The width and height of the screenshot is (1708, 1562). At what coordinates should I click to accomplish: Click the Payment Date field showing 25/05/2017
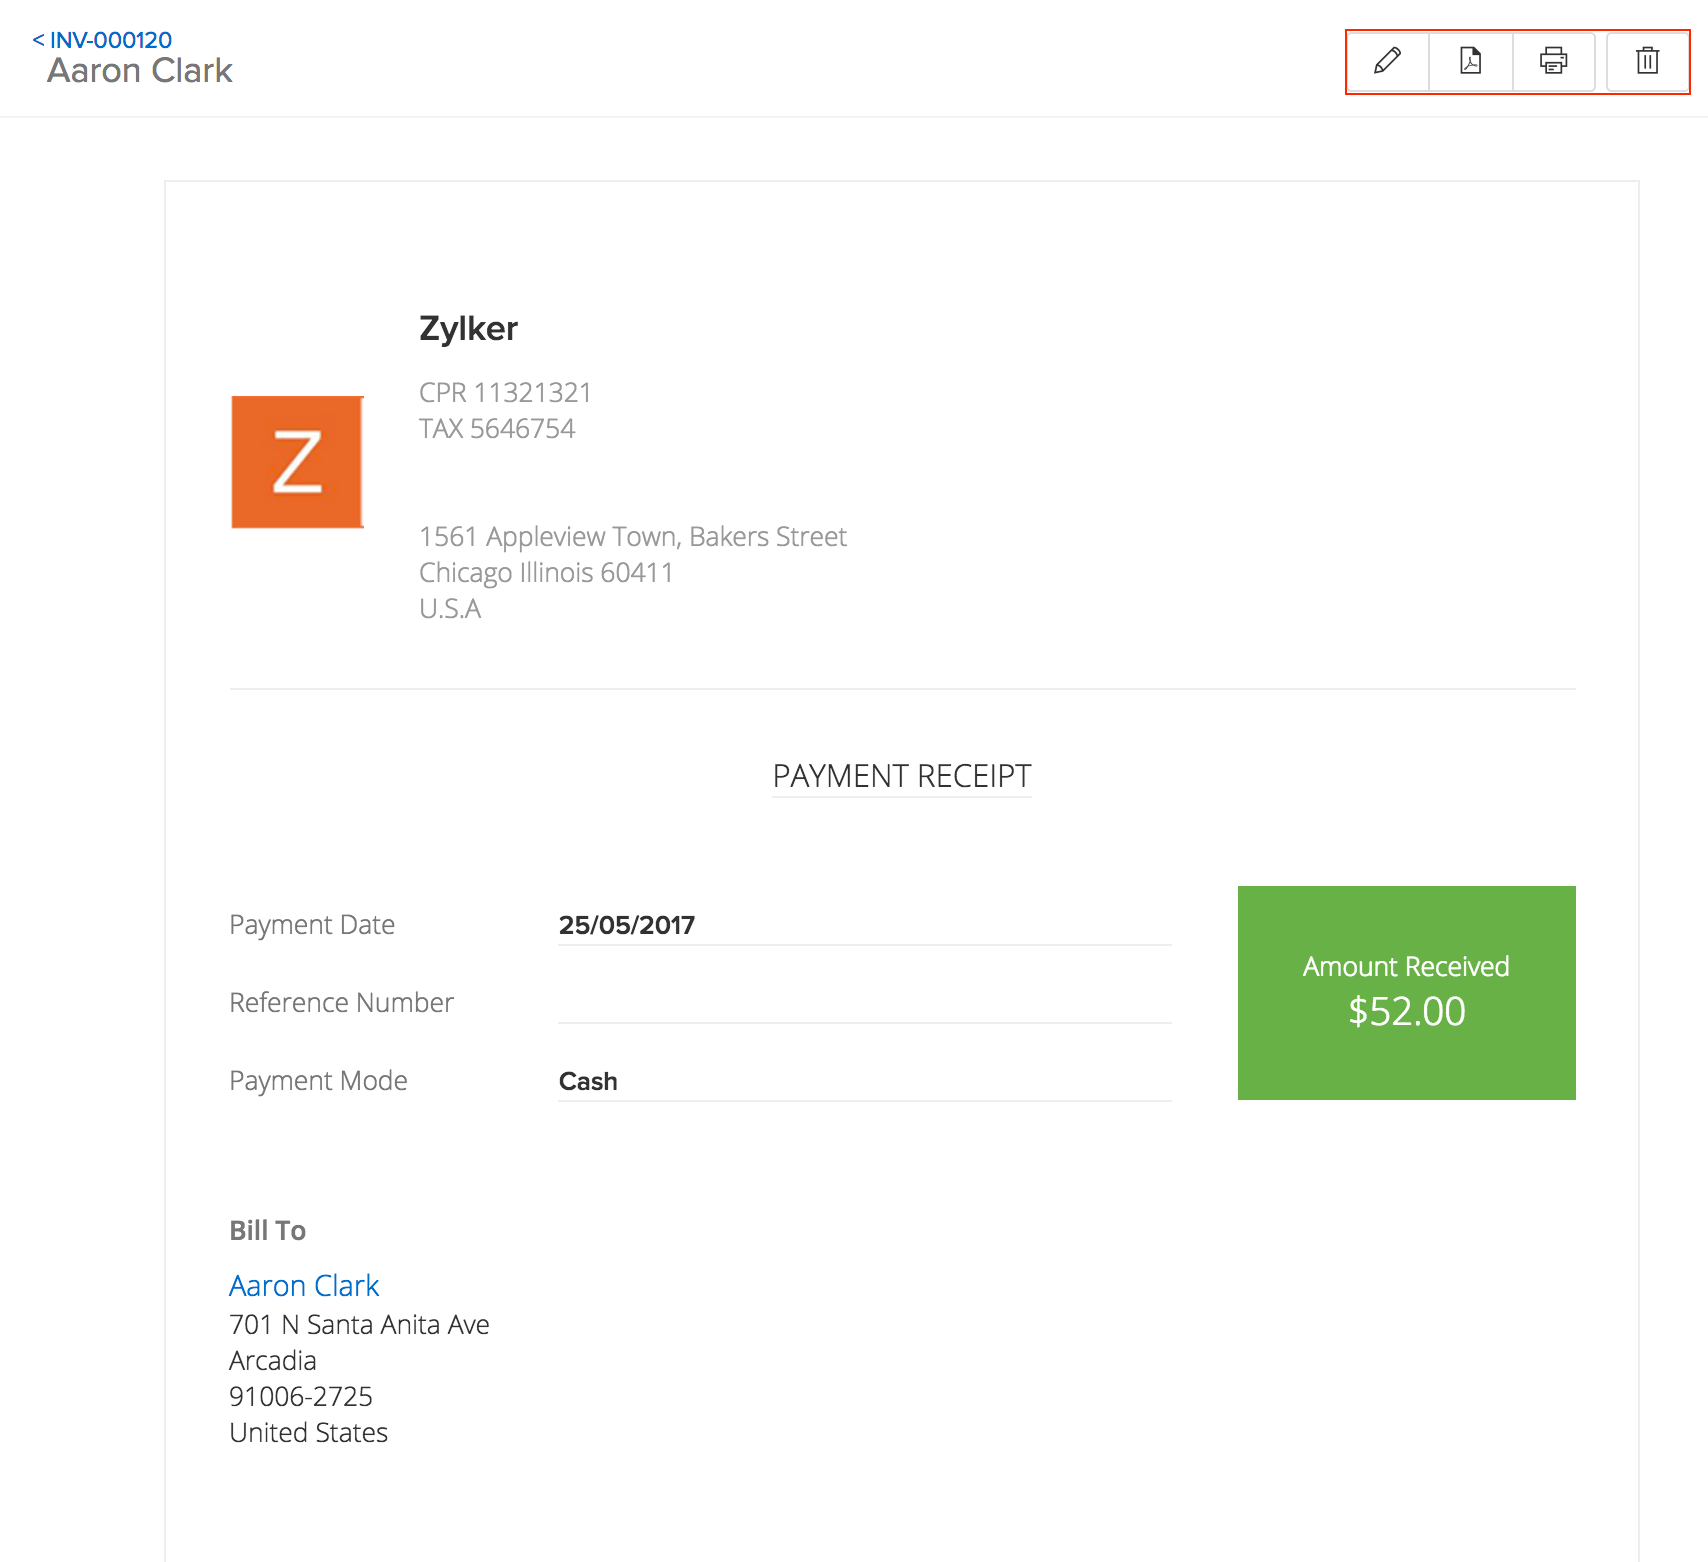point(627,924)
